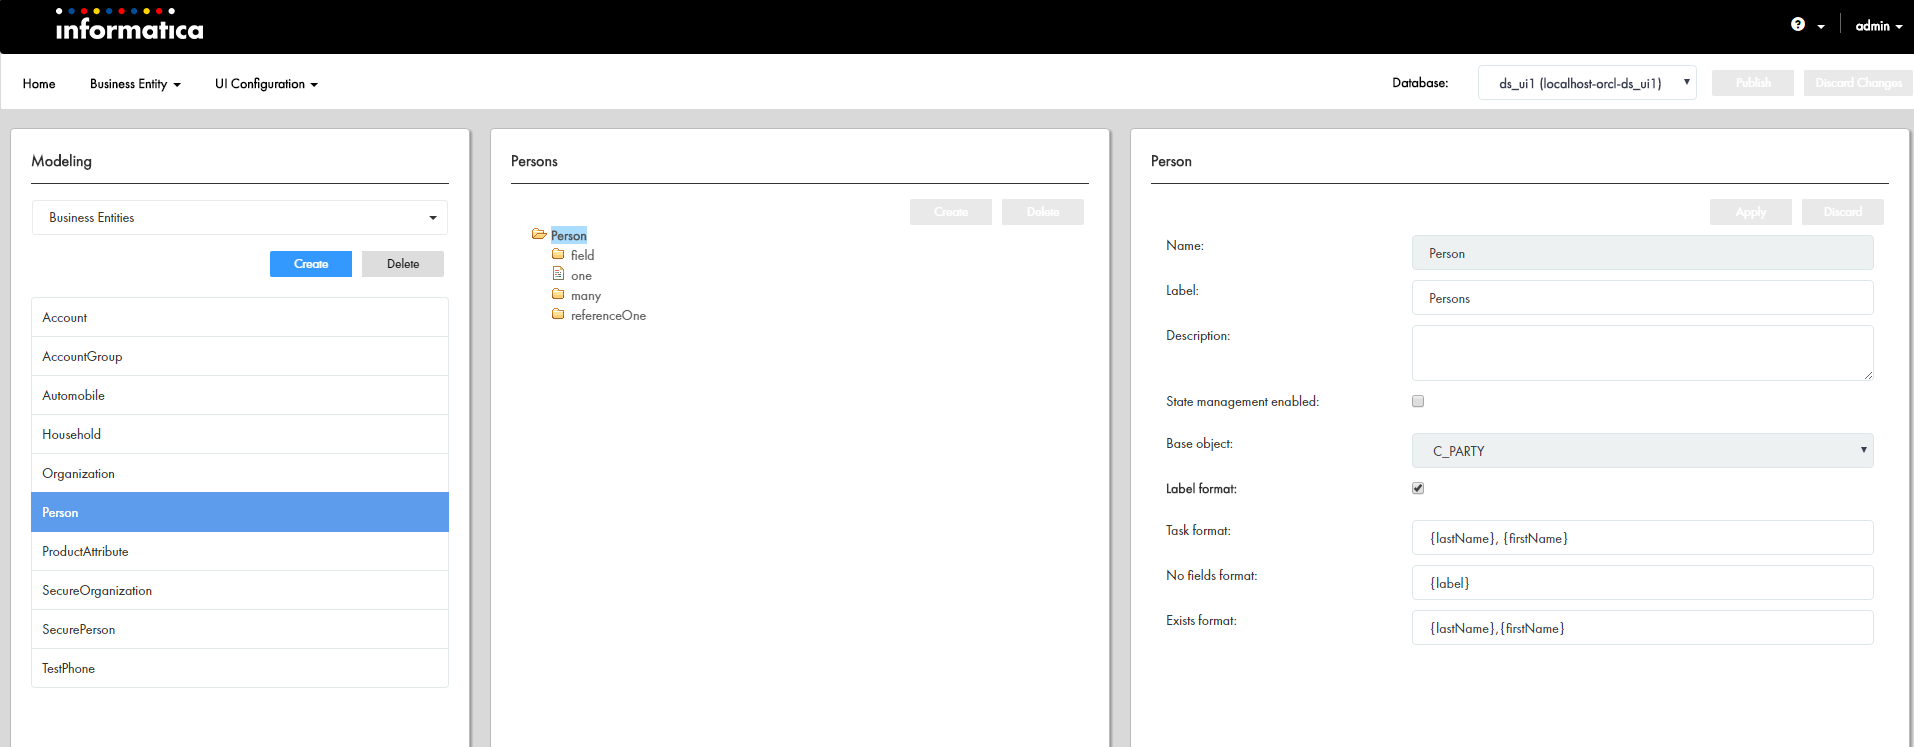Click the open folder icon beside Person
The height and width of the screenshot is (747, 1914).
coord(539,235)
